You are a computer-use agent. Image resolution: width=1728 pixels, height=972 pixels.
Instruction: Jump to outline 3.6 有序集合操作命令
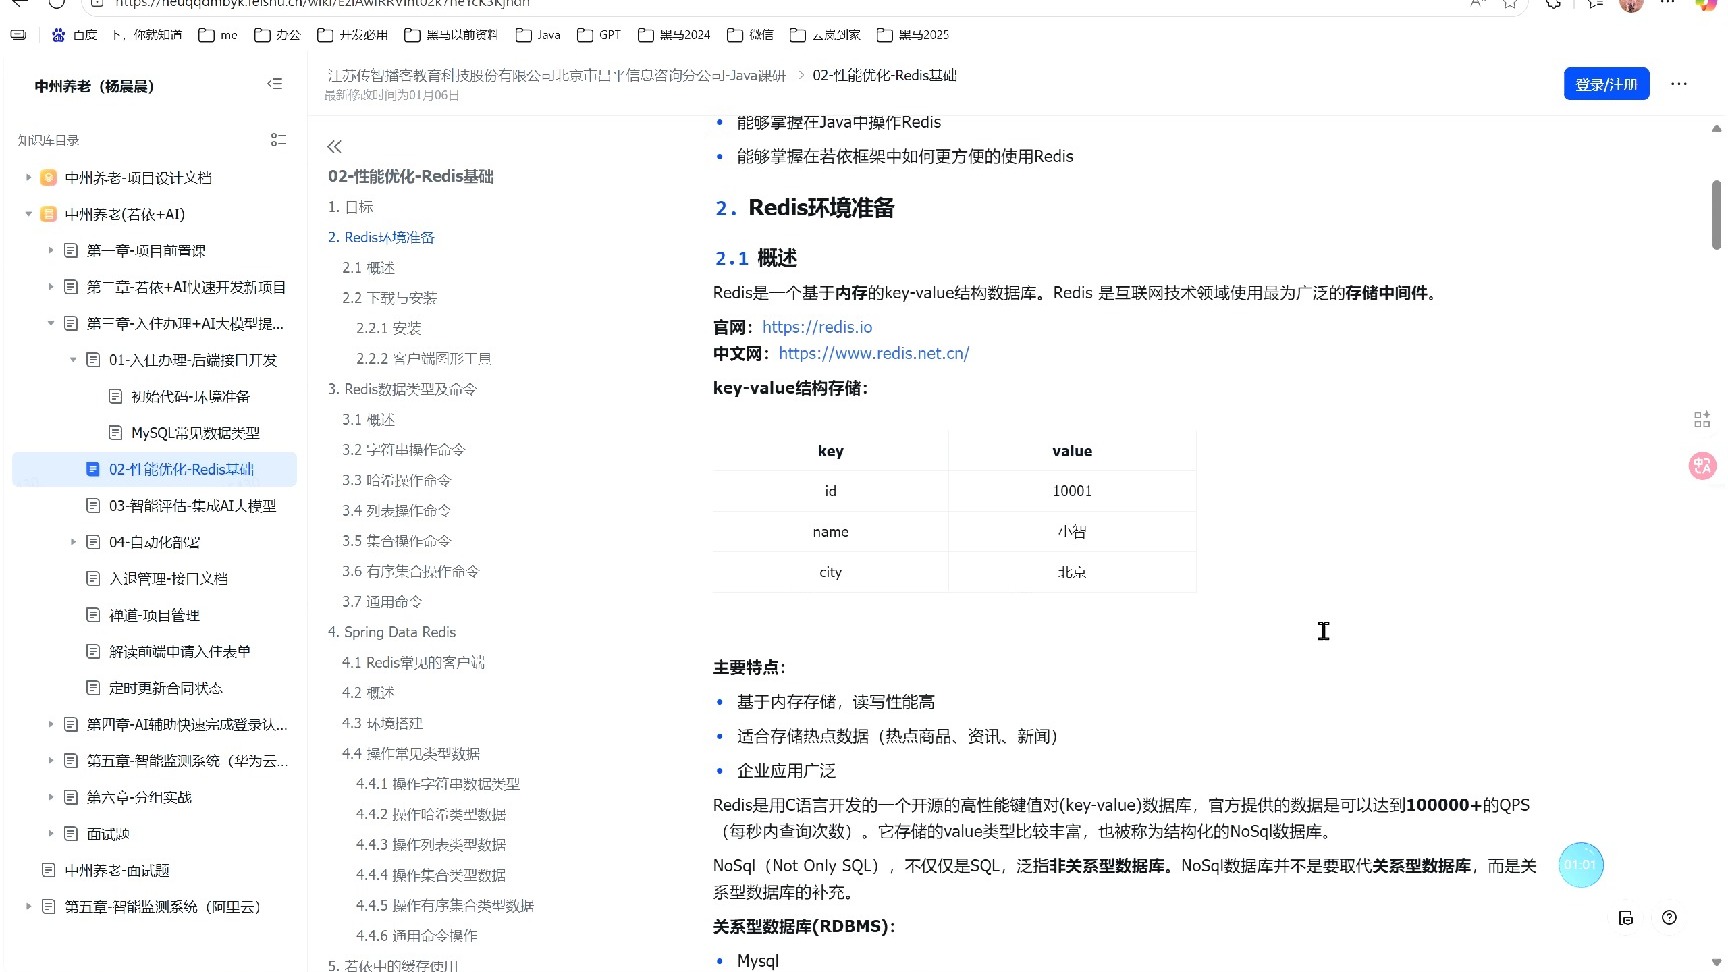pyautogui.click(x=410, y=571)
